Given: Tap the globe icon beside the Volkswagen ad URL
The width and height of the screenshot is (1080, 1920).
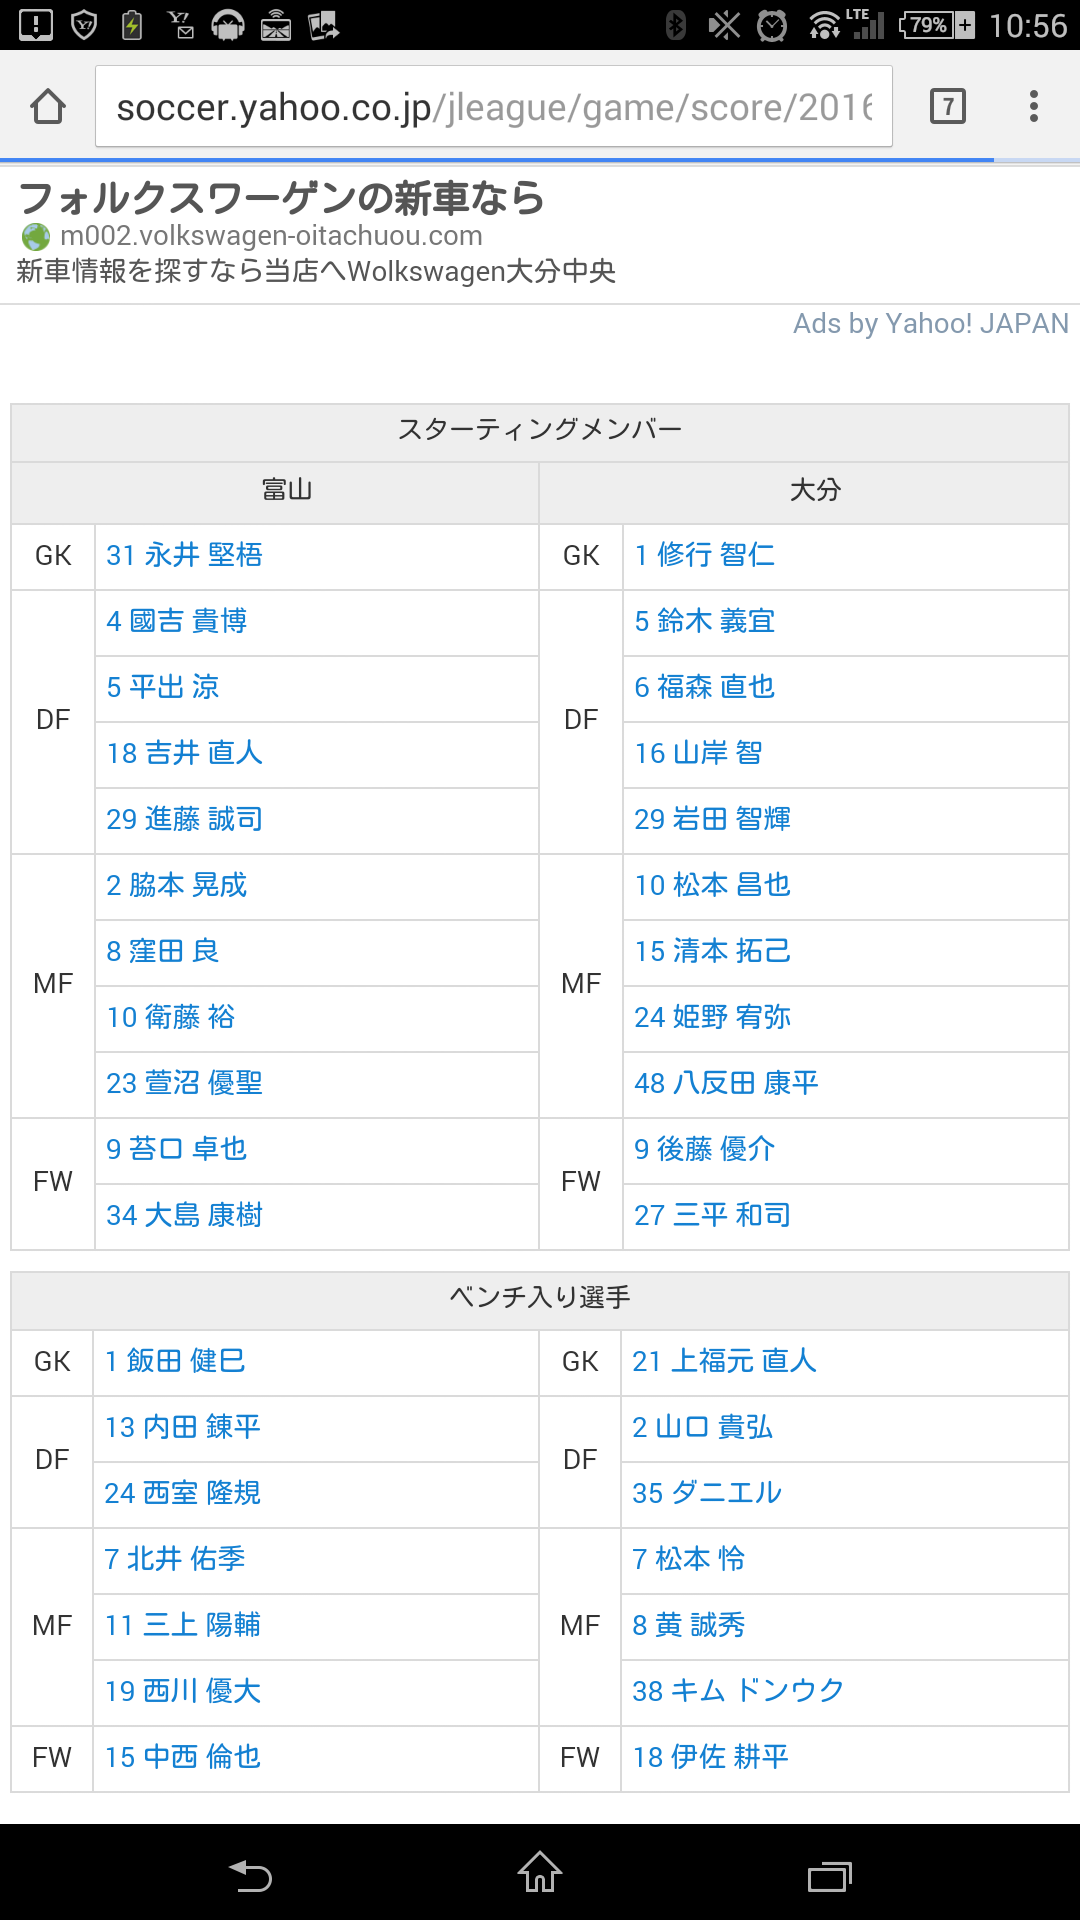Looking at the screenshot, I should click(x=36, y=237).
